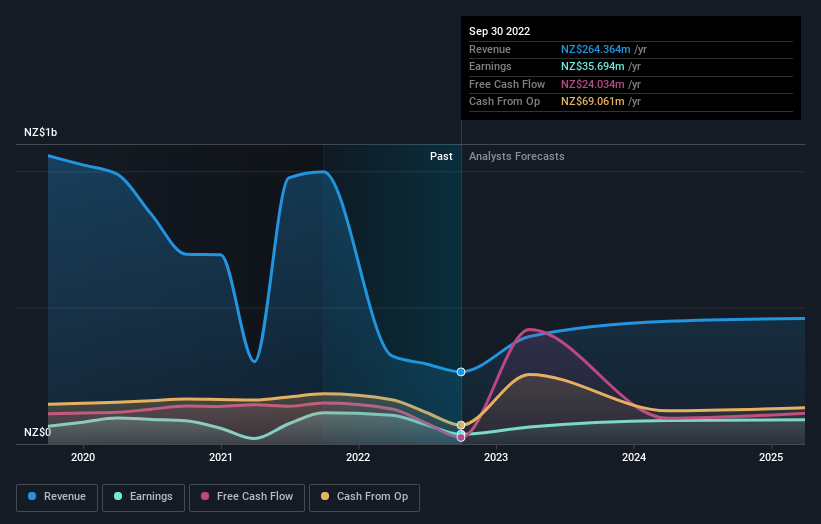The image size is (821, 524).
Task: Click the 2022 x-axis label
Action: (358, 458)
